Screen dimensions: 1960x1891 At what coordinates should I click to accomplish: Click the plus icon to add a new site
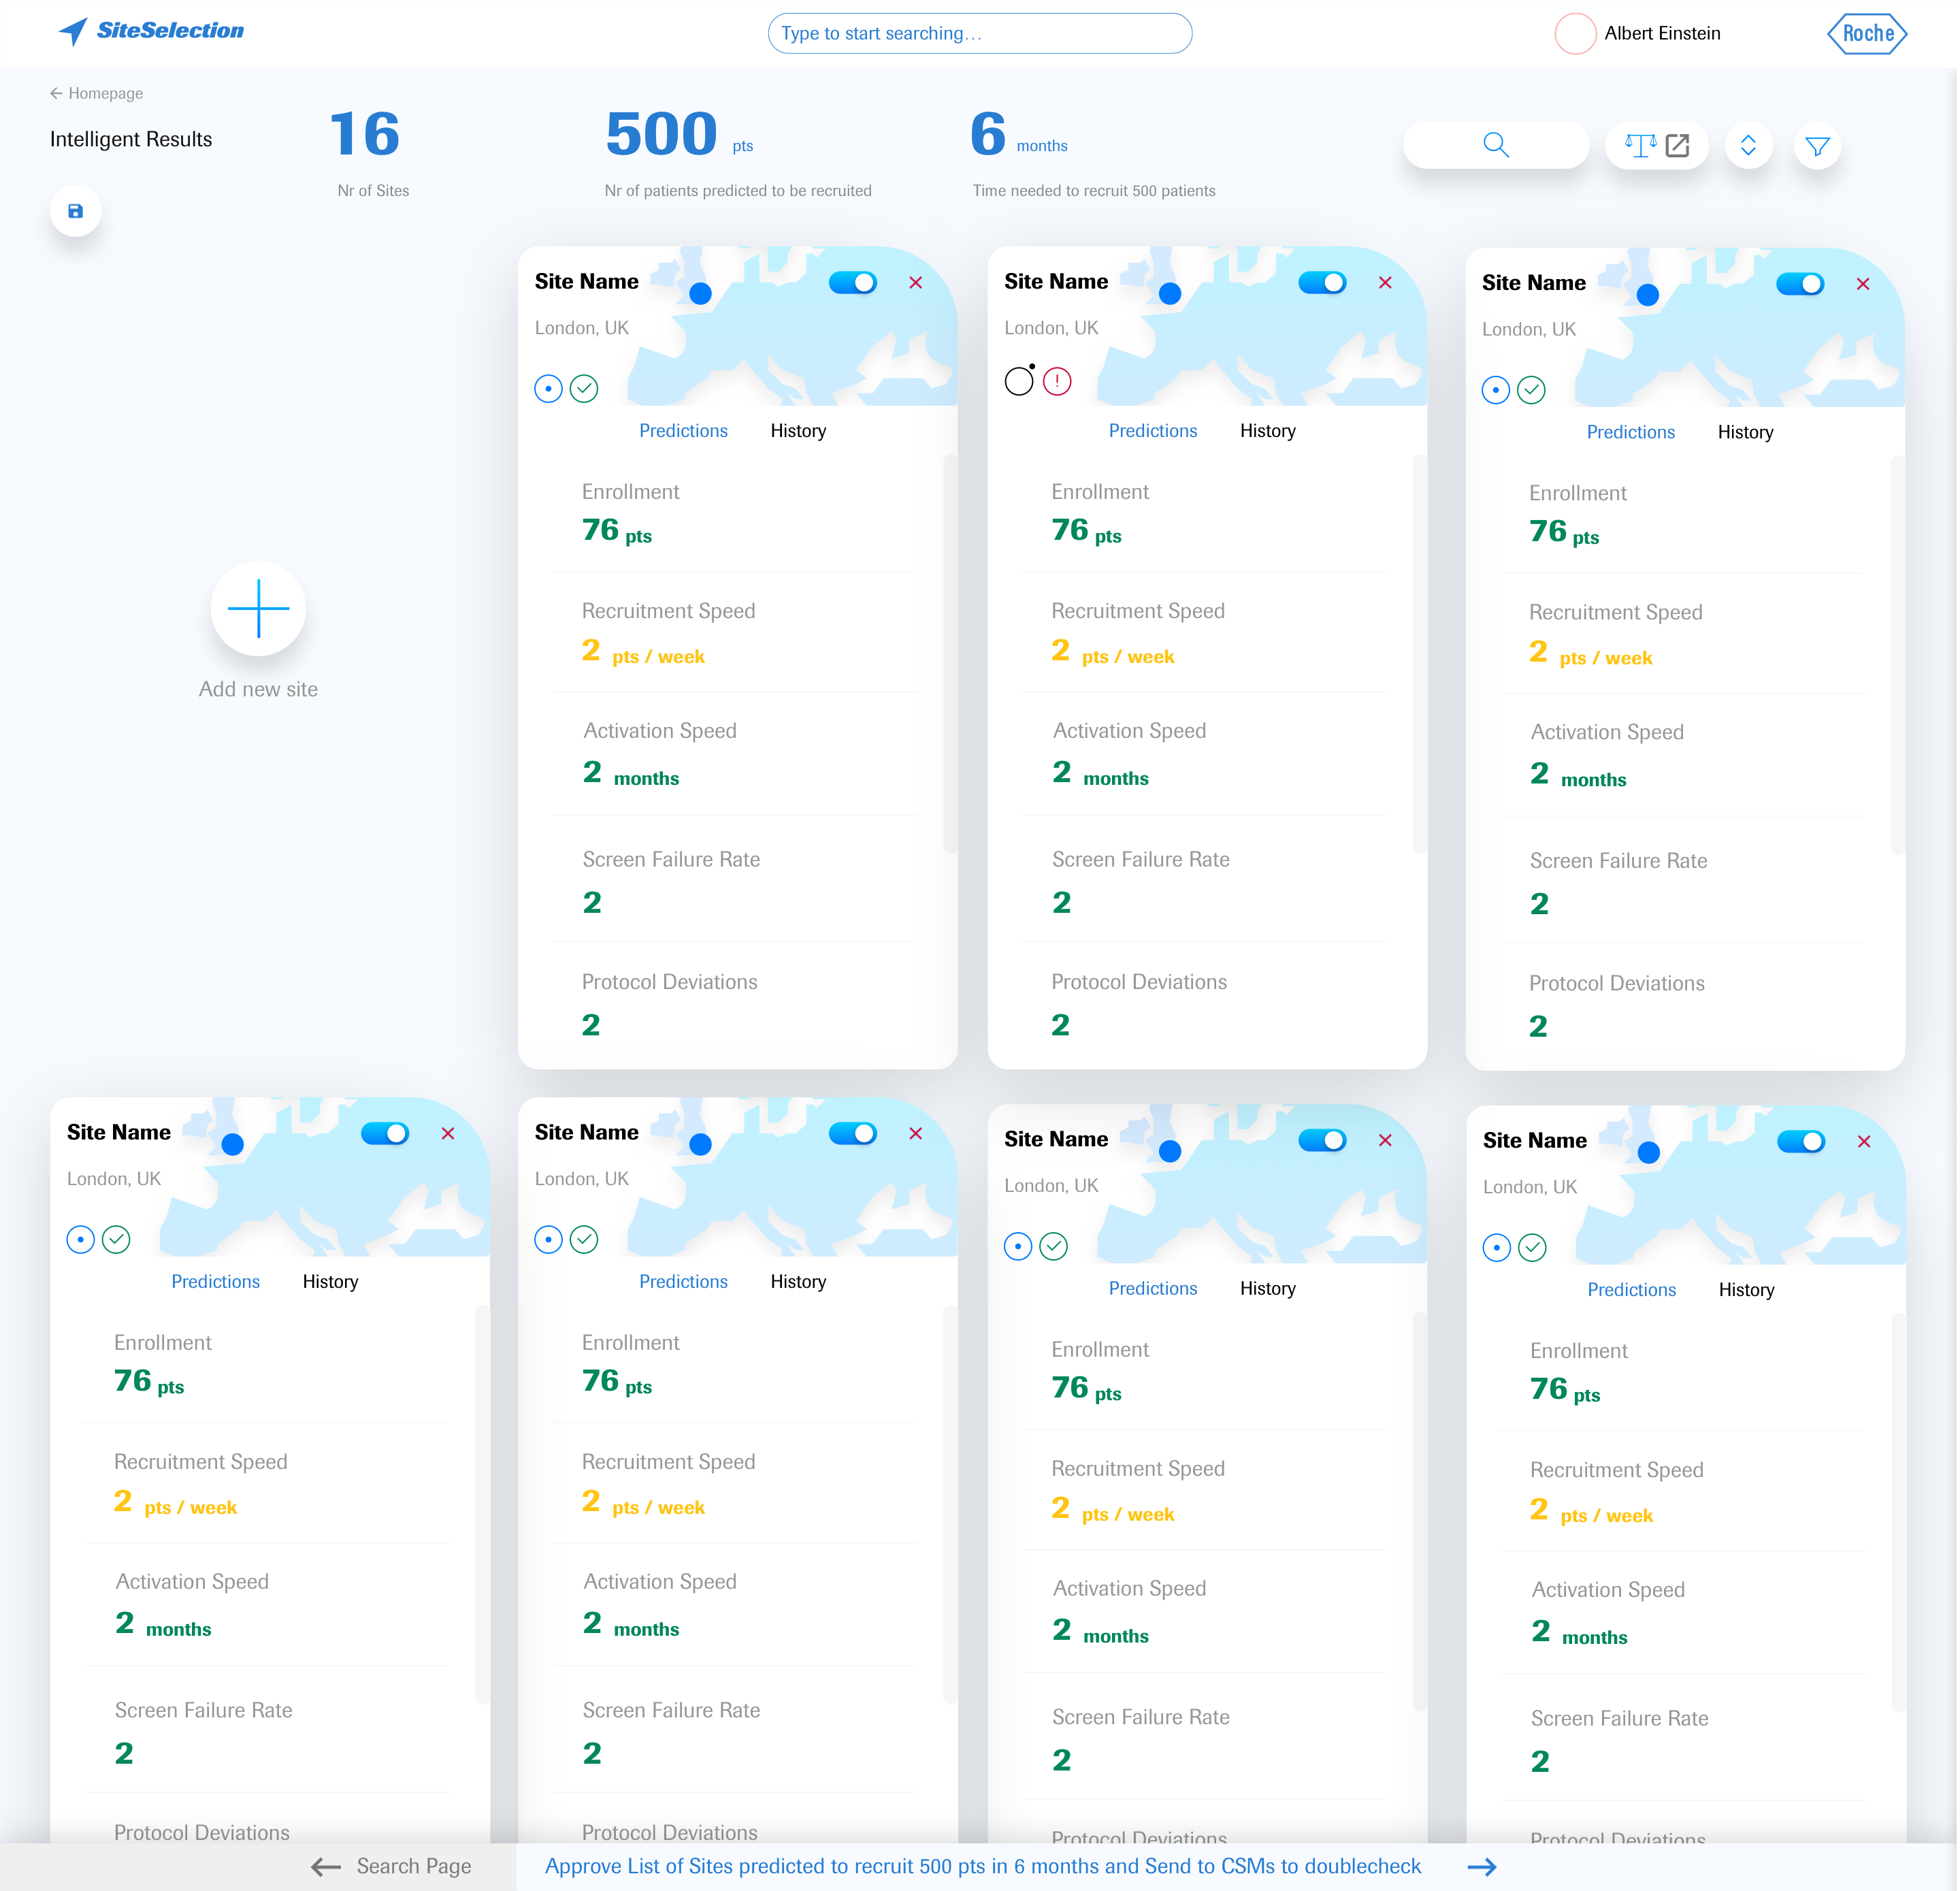(258, 608)
